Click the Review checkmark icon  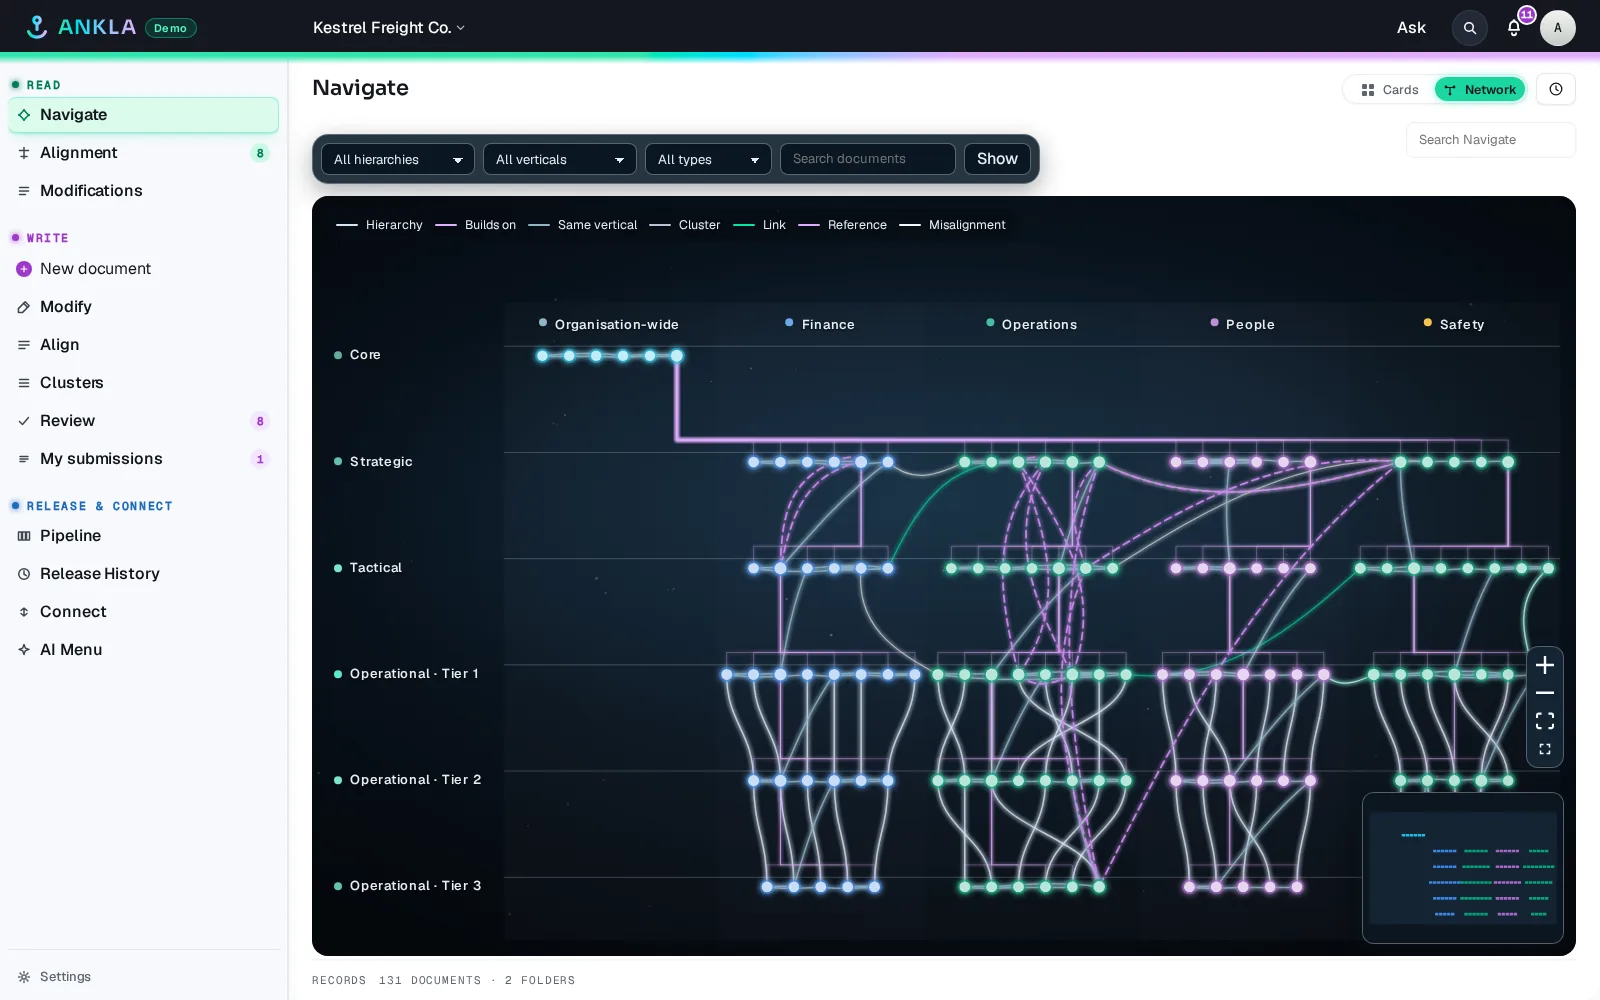coord(24,421)
